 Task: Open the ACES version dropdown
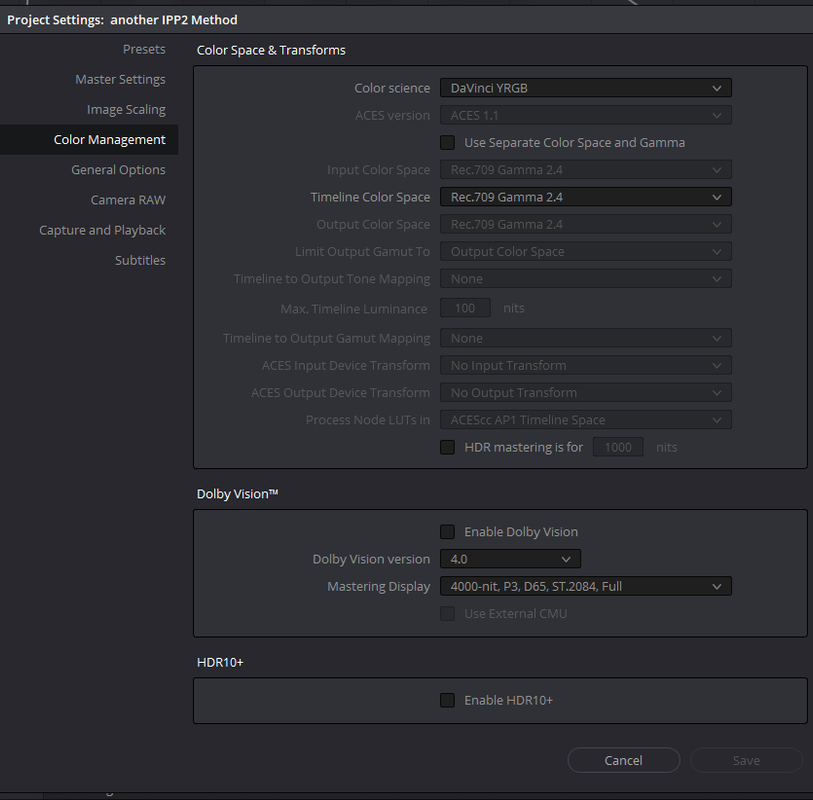[585, 115]
